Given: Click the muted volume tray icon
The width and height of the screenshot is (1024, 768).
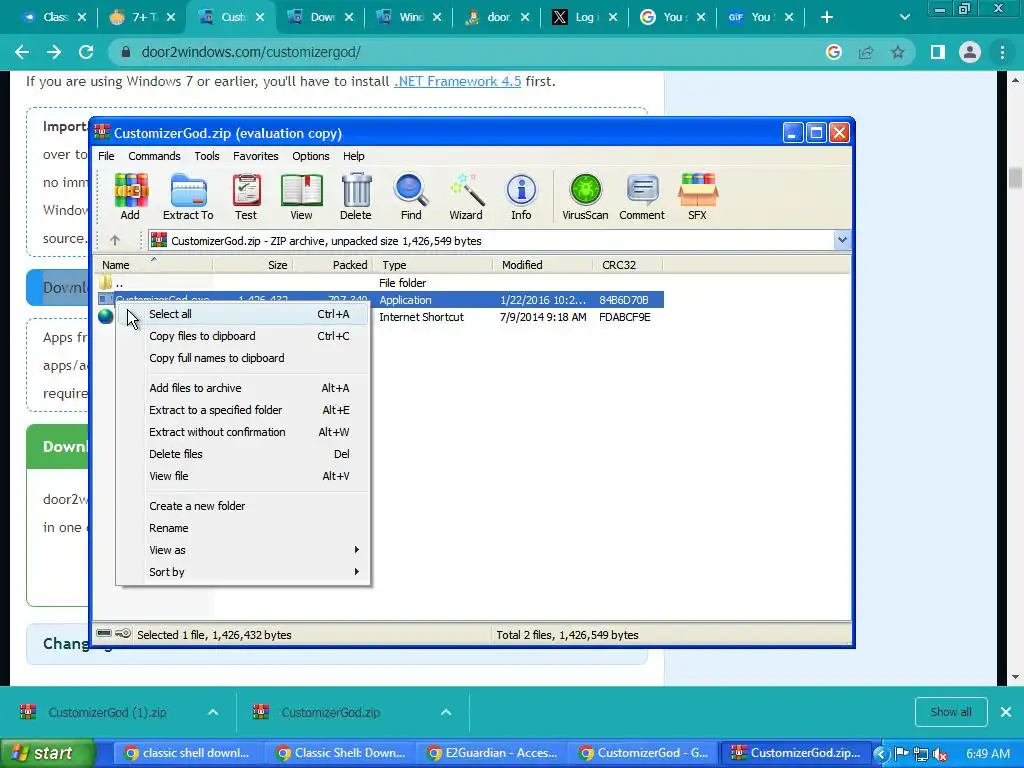Looking at the screenshot, I should click(940, 754).
